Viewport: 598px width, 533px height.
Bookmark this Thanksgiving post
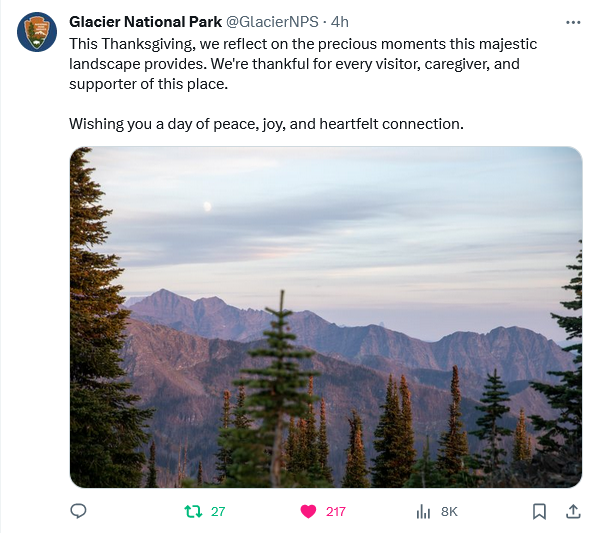pyautogui.click(x=539, y=511)
